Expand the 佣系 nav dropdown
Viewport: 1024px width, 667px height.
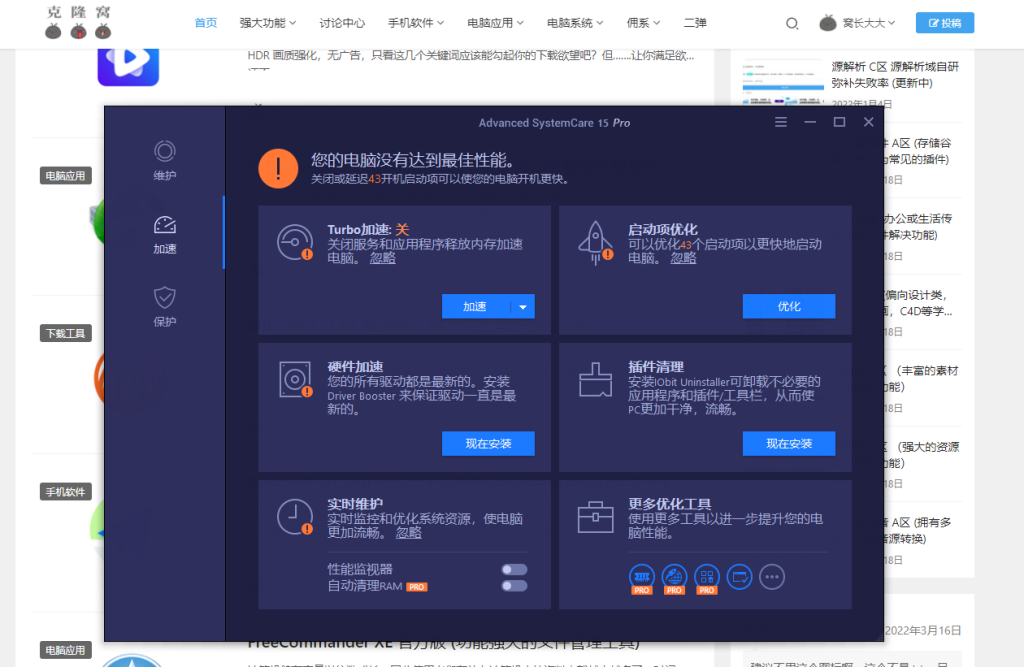(x=643, y=23)
